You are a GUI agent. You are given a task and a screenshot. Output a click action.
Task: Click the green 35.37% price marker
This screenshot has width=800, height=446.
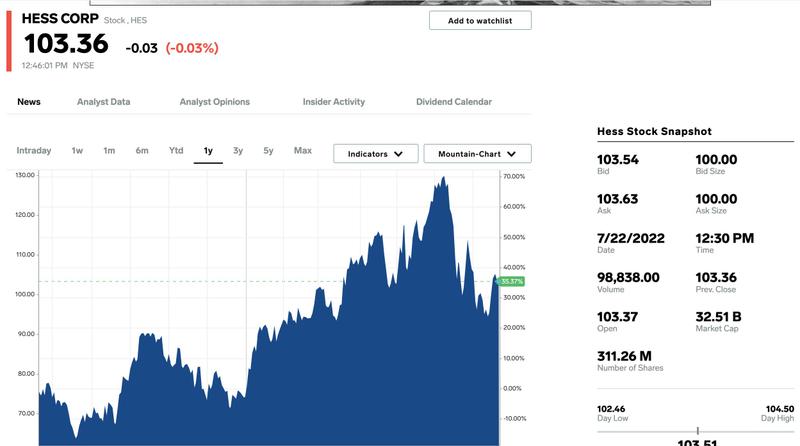(x=511, y=282)
